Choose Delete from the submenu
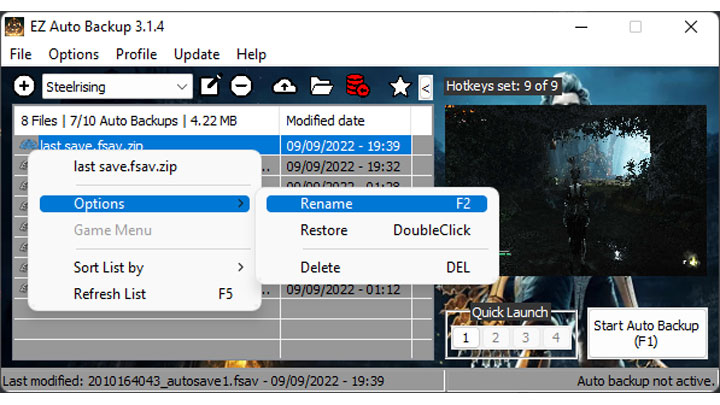This screenshot has height=405, width=720. [x=377, y=267]
